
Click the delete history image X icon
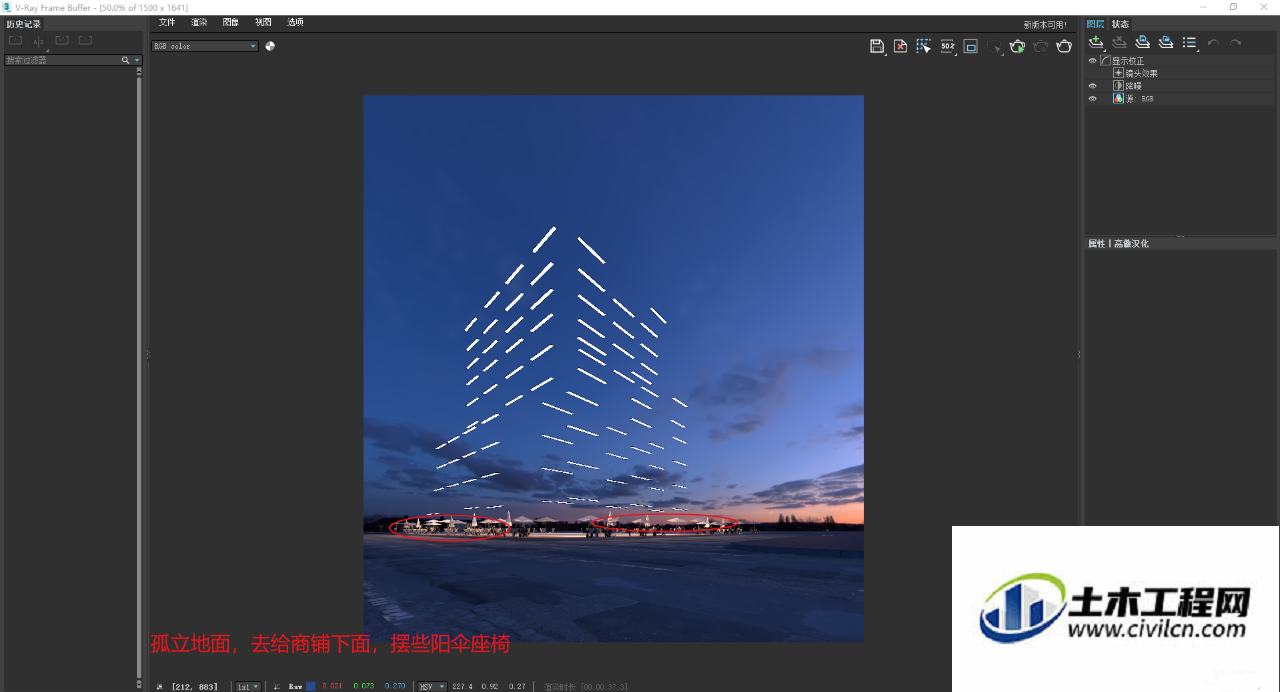85,41
